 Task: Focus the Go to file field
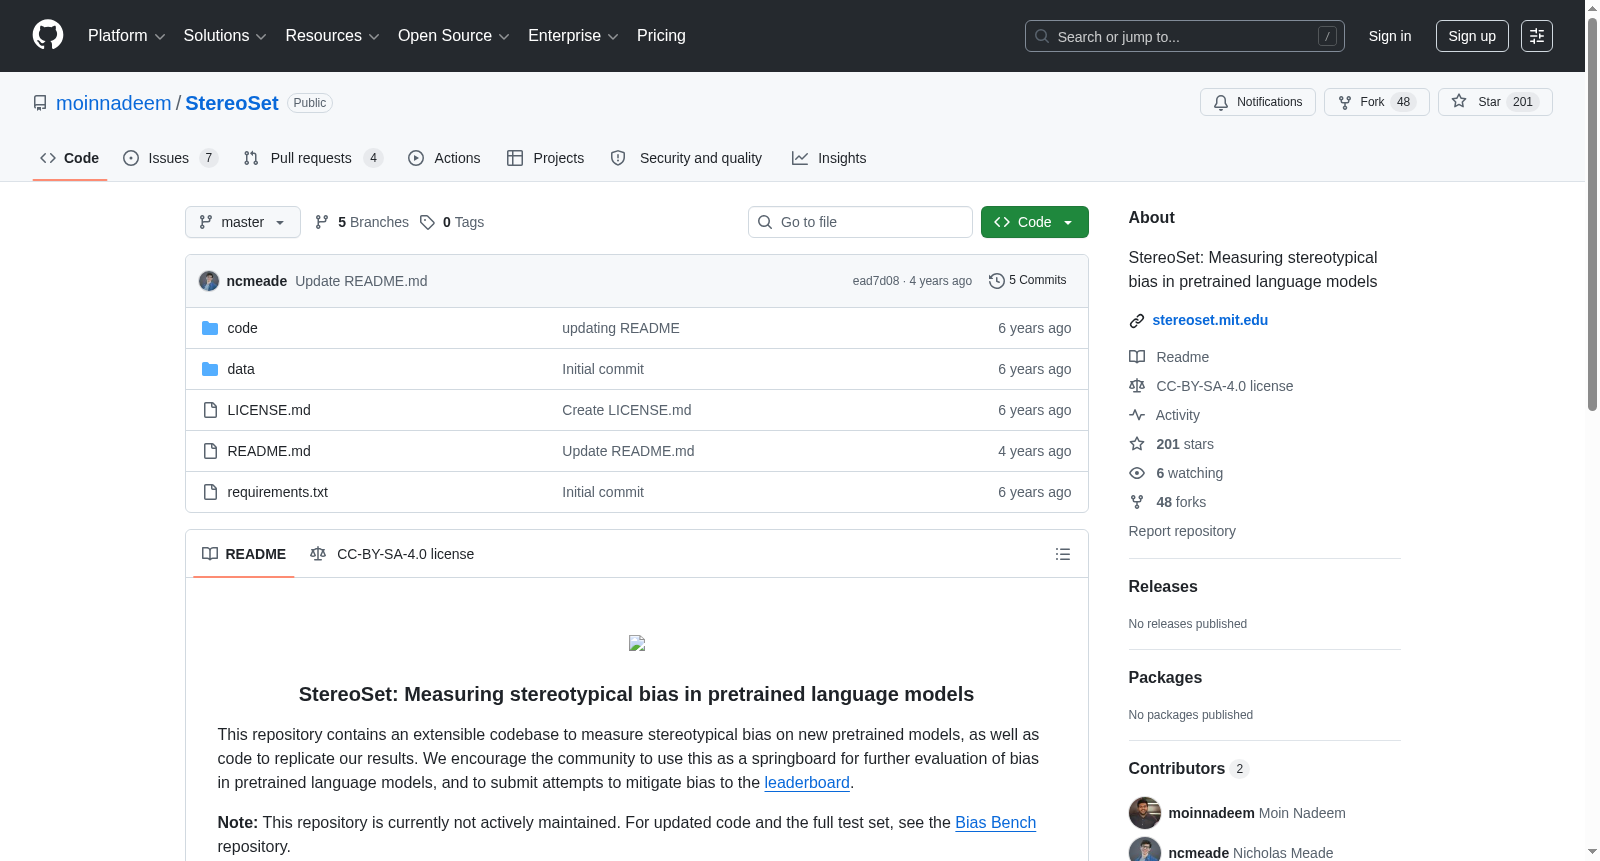(x=860, y=222)
